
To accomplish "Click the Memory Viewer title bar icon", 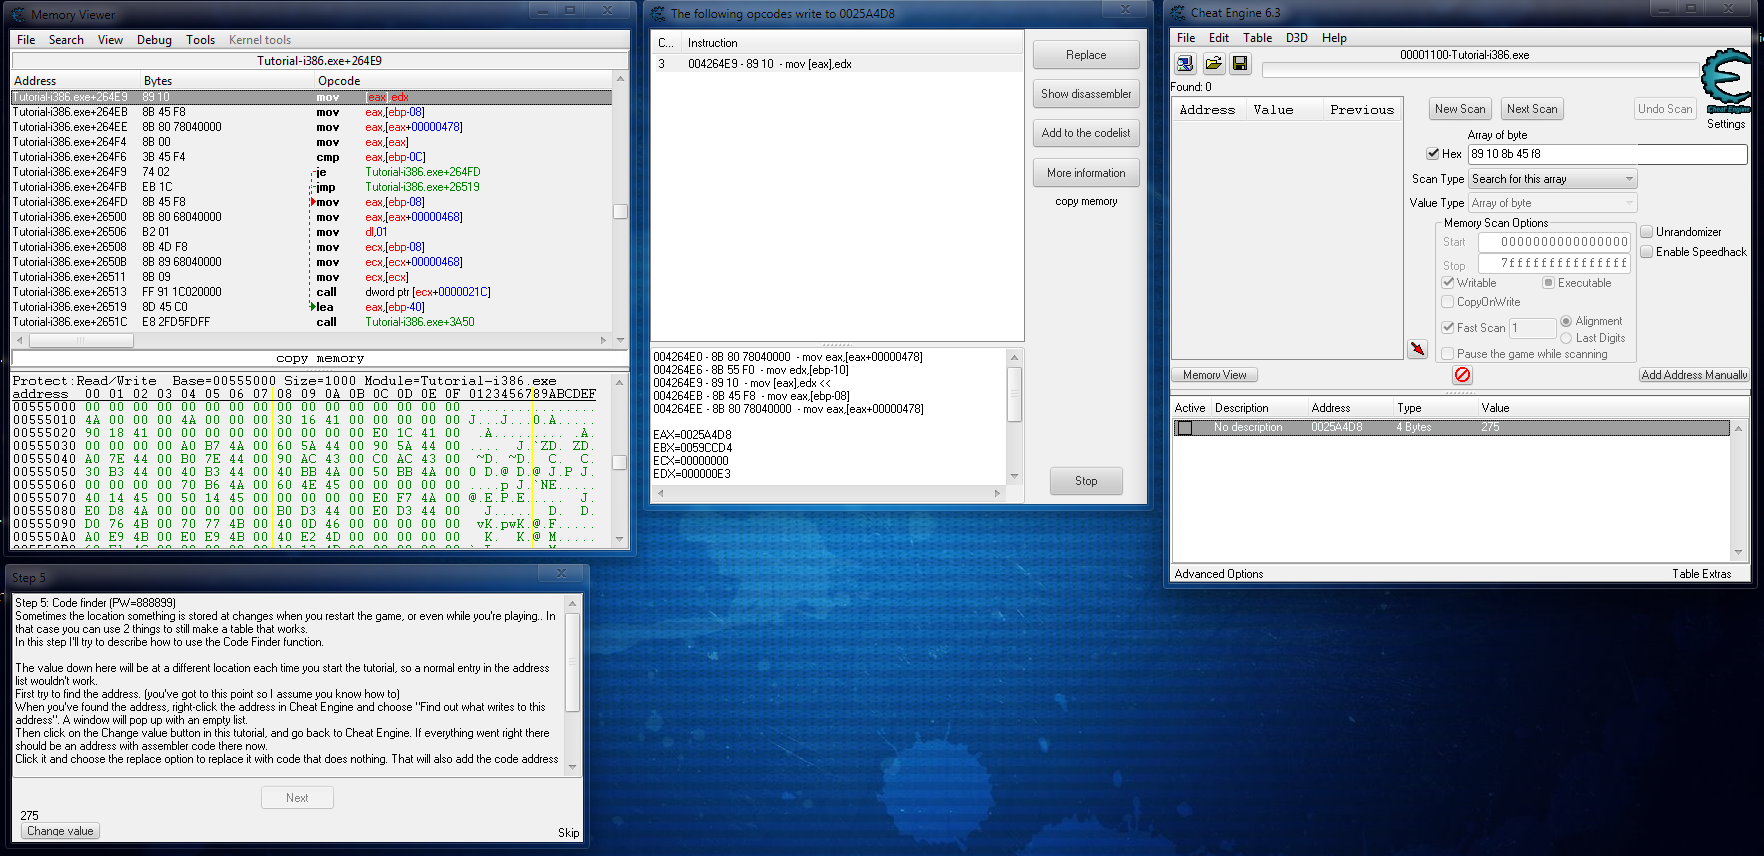I will [x=19, y=14].
